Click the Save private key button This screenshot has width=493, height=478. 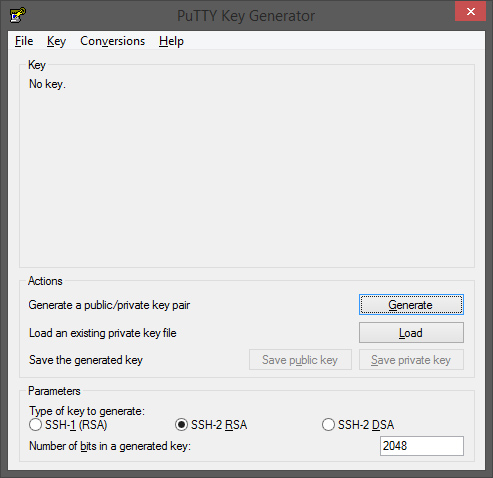coord(411,360)
